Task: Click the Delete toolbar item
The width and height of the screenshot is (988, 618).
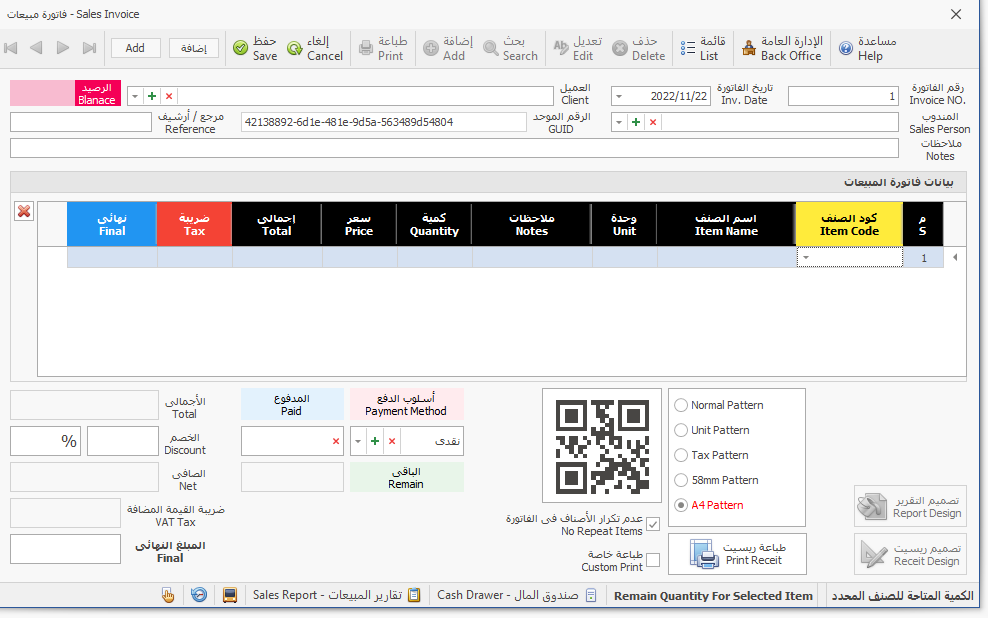Action: pyautogui.click(x=638, y=48)
